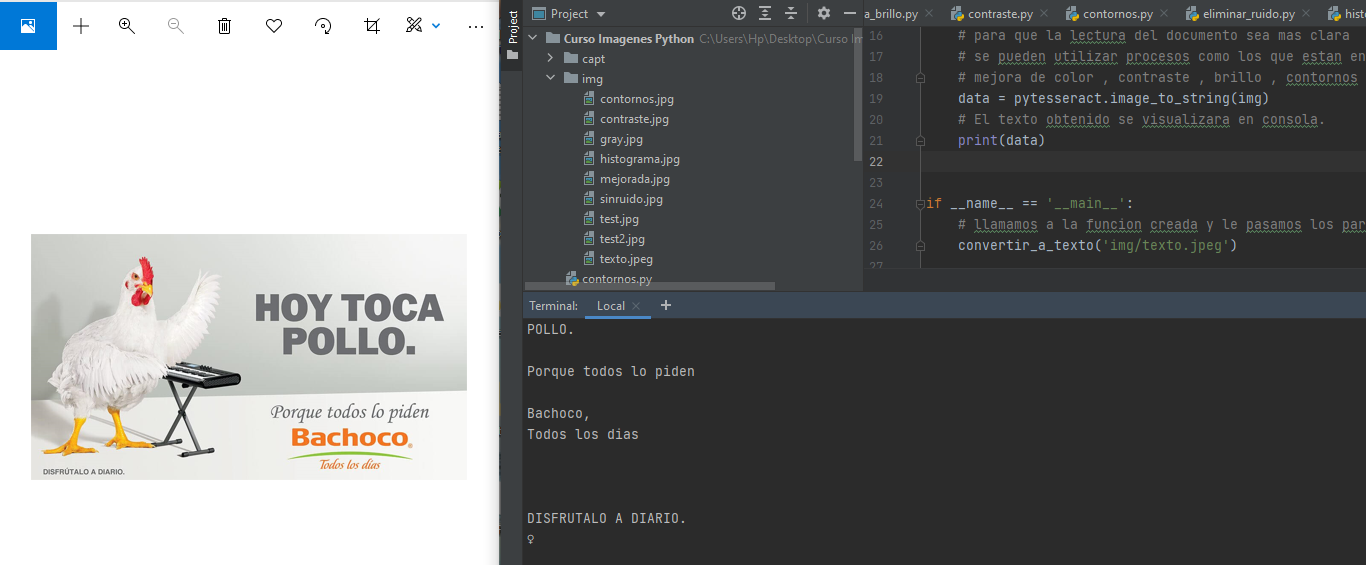Viewport: 1366px width, 565px height.
Task: Select gray.jpg in project tree
Action: pos(621,139)
